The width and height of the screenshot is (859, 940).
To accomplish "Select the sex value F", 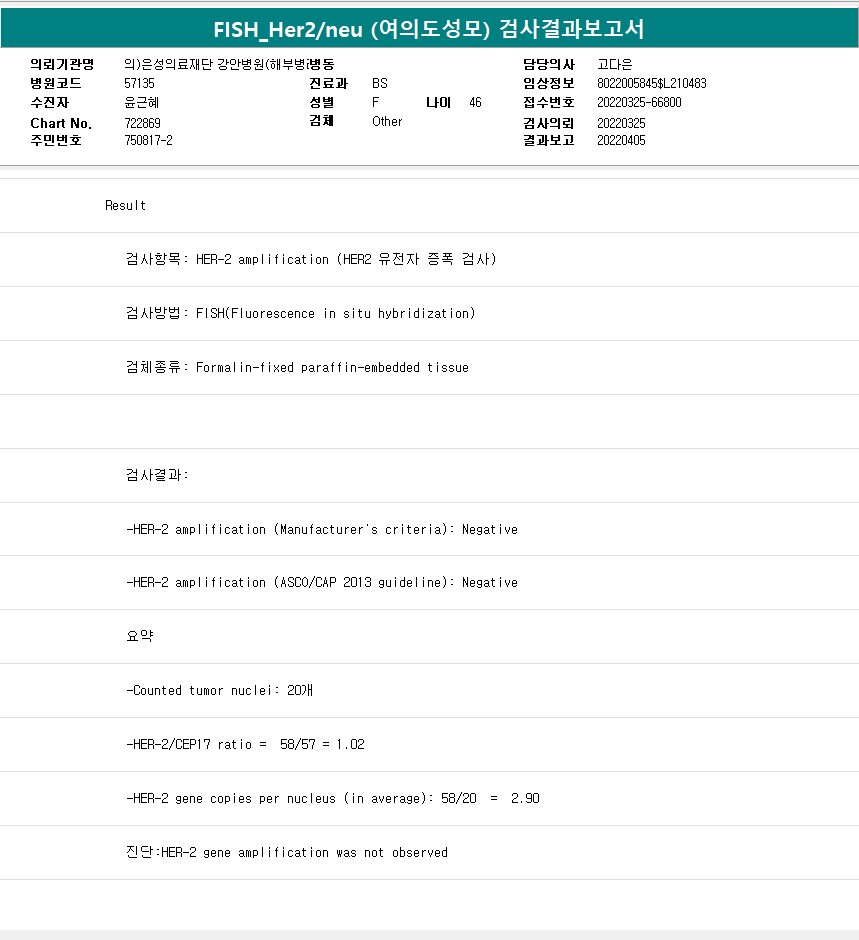I will (x=375, y=103).
